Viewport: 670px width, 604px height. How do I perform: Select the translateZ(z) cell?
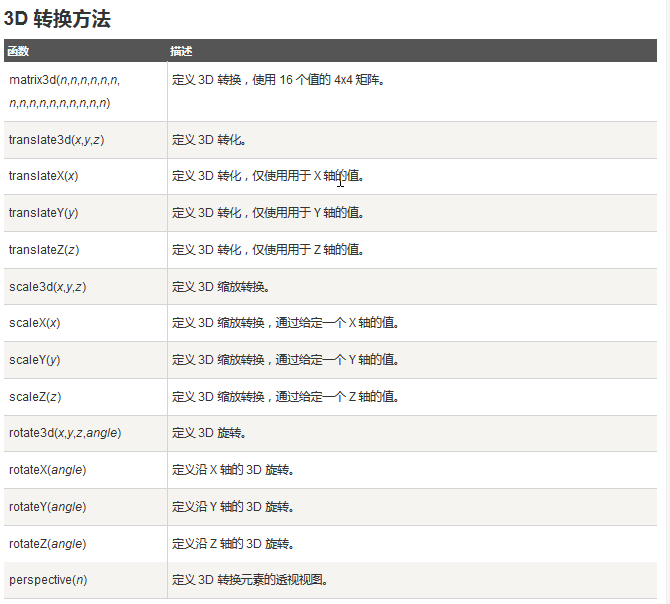[x=85, y=250]
